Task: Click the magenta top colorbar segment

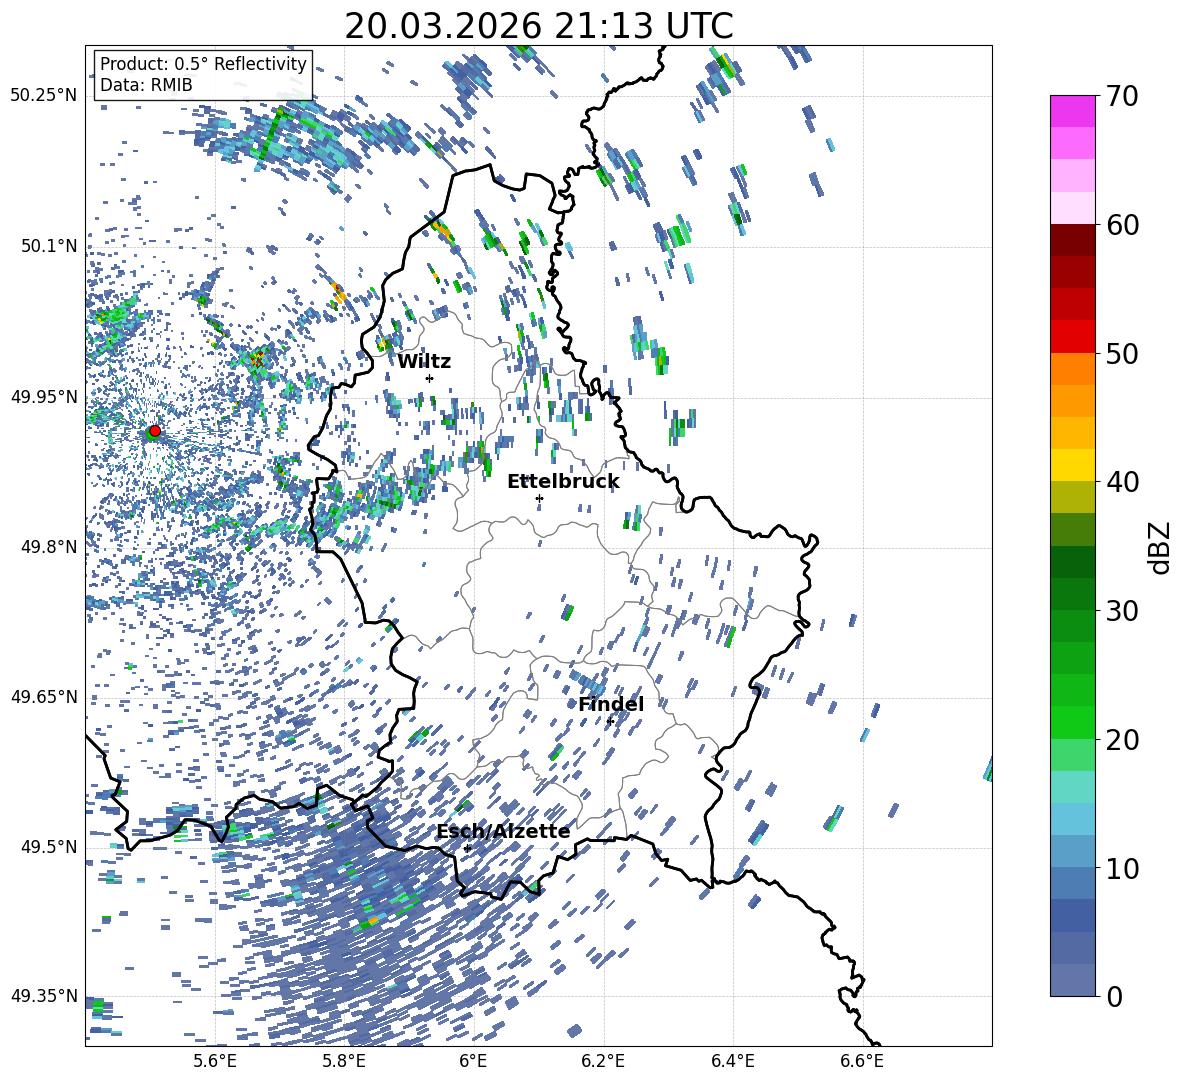Action: tap(1073, 111)
